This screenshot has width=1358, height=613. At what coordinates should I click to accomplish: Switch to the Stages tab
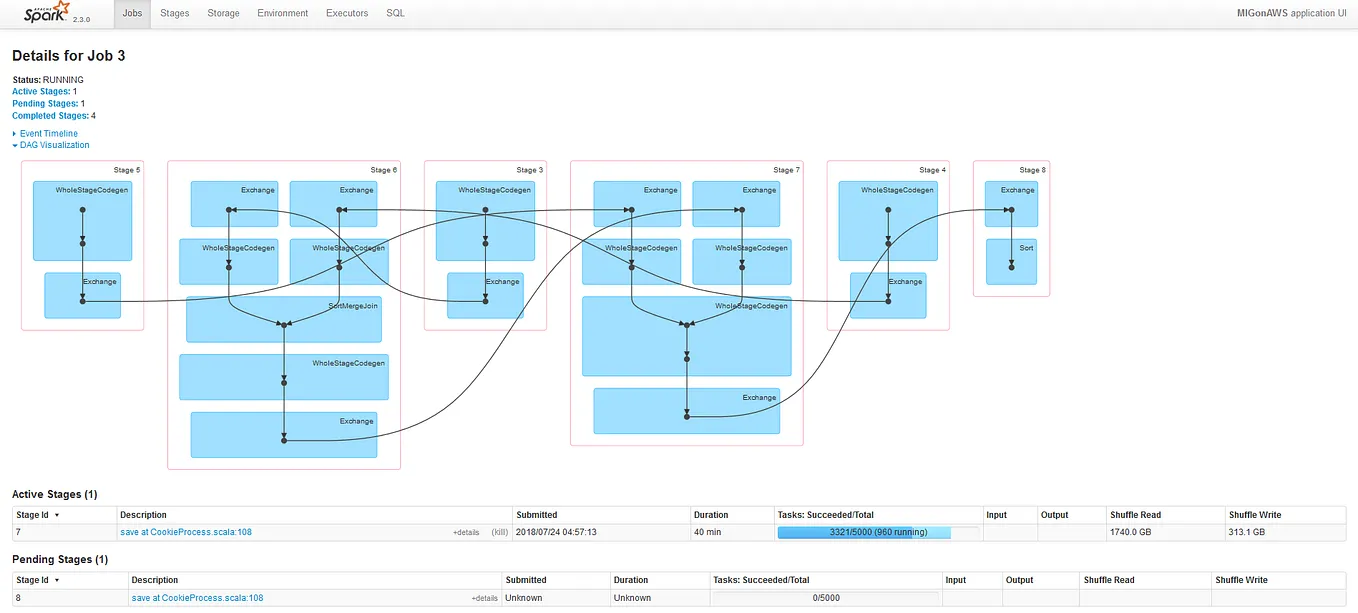174,13
